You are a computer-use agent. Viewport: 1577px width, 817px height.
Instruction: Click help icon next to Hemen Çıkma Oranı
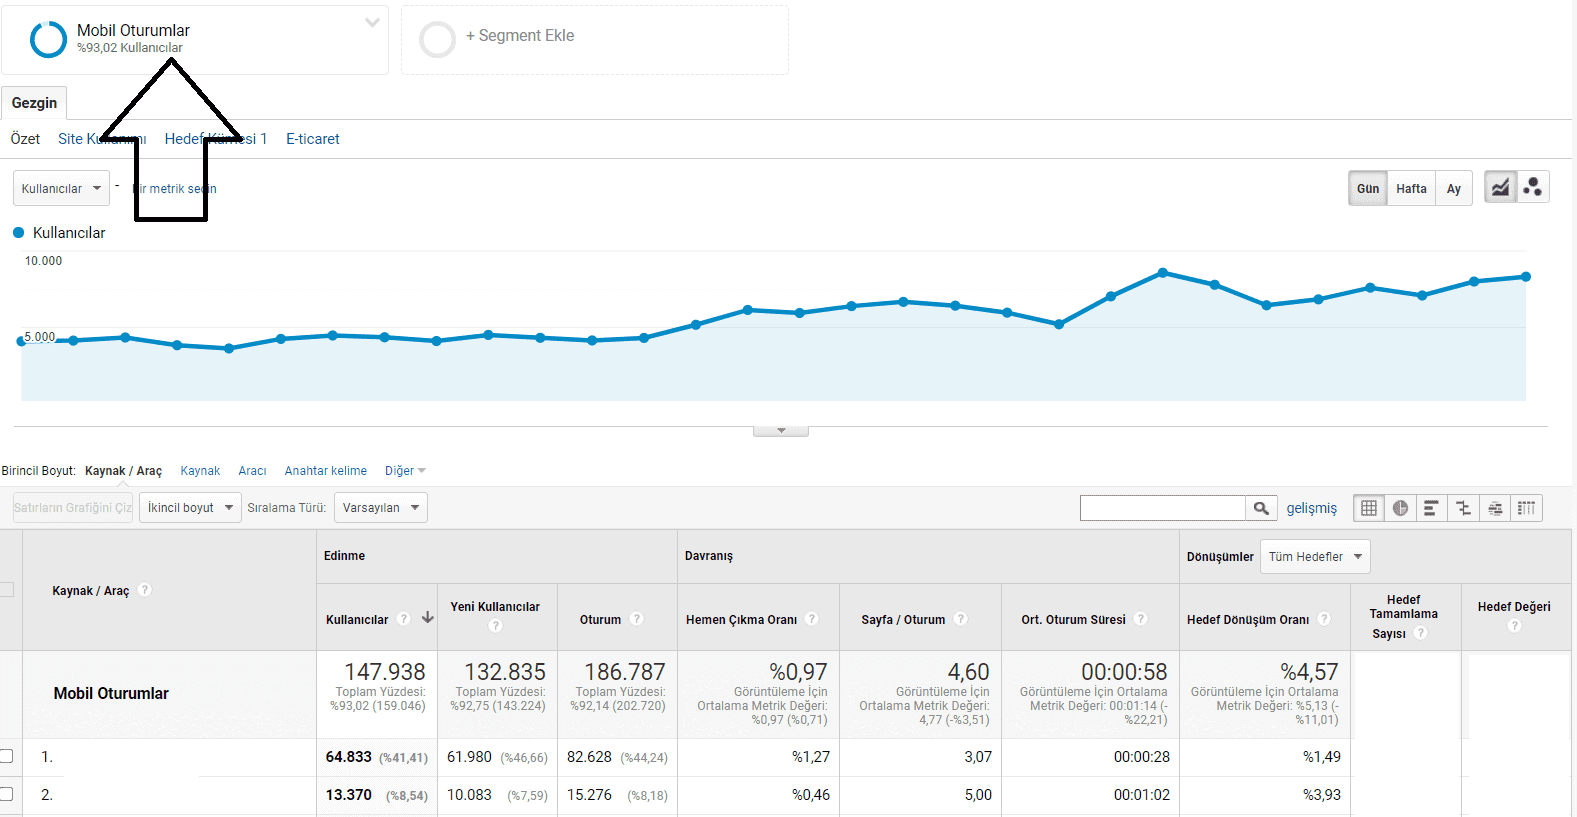pos(812,619)
